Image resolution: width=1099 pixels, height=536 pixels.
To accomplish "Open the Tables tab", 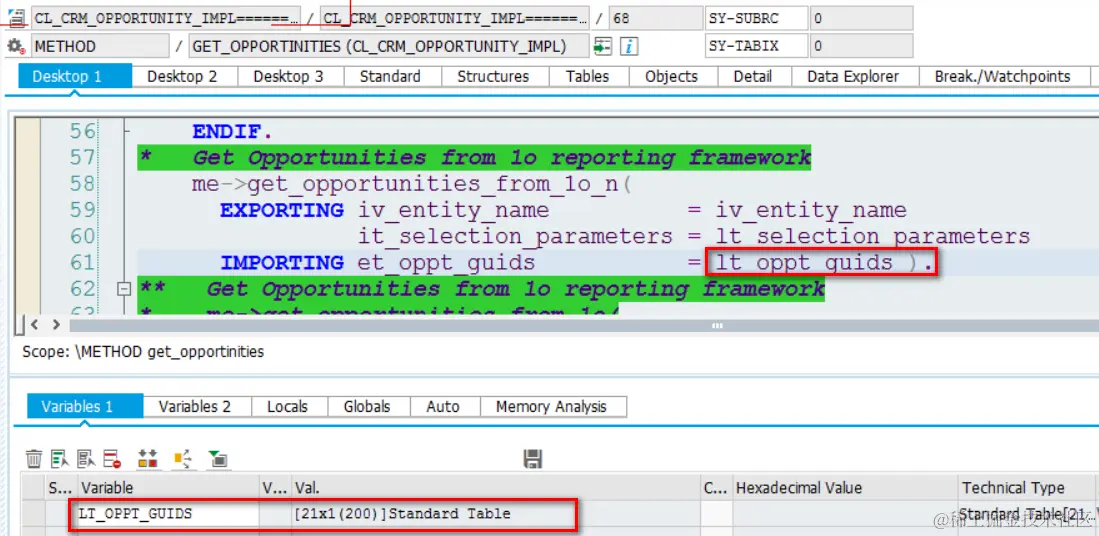I will click(587, 76).
